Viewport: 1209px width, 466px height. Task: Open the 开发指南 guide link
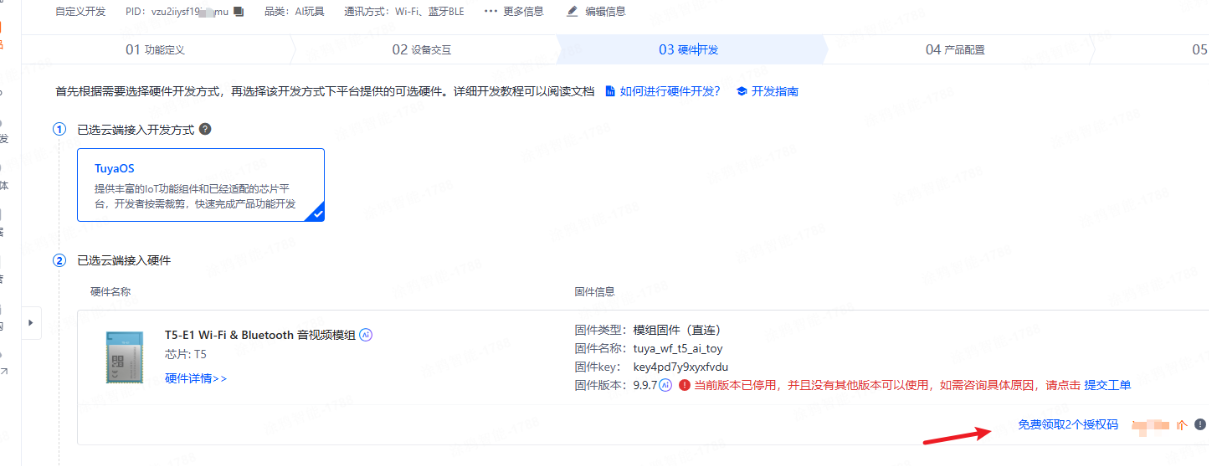(767, 92)
